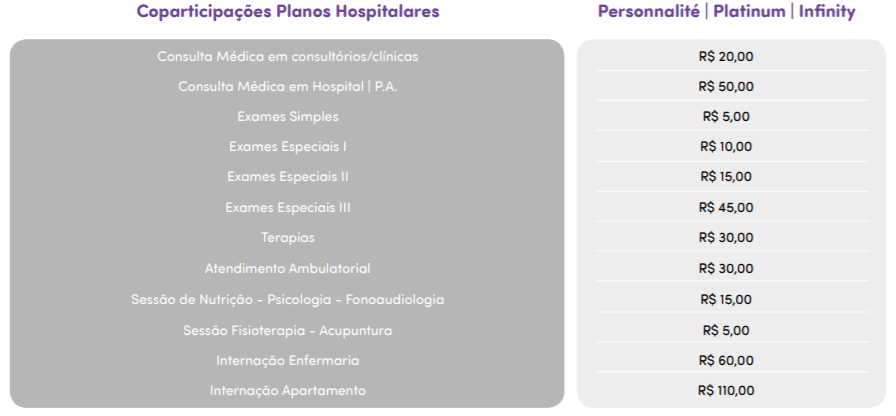The image size is (896, 416).
Task: Click the Internação Apartamento label
Action: 287,390
